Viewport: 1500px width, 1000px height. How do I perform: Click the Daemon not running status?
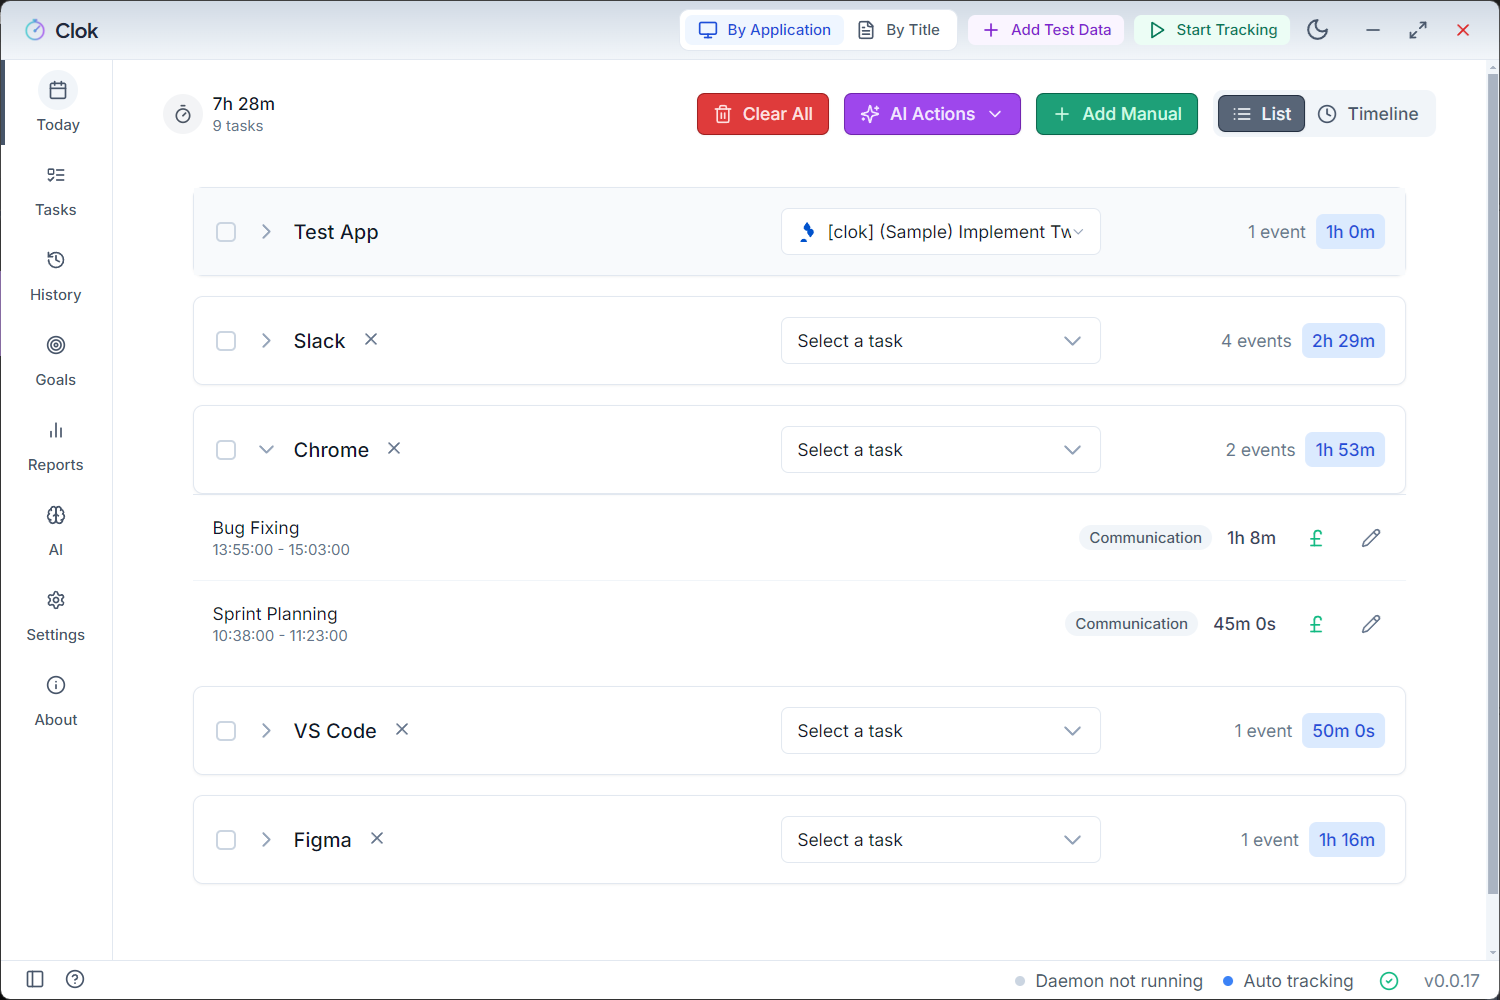1109,981
